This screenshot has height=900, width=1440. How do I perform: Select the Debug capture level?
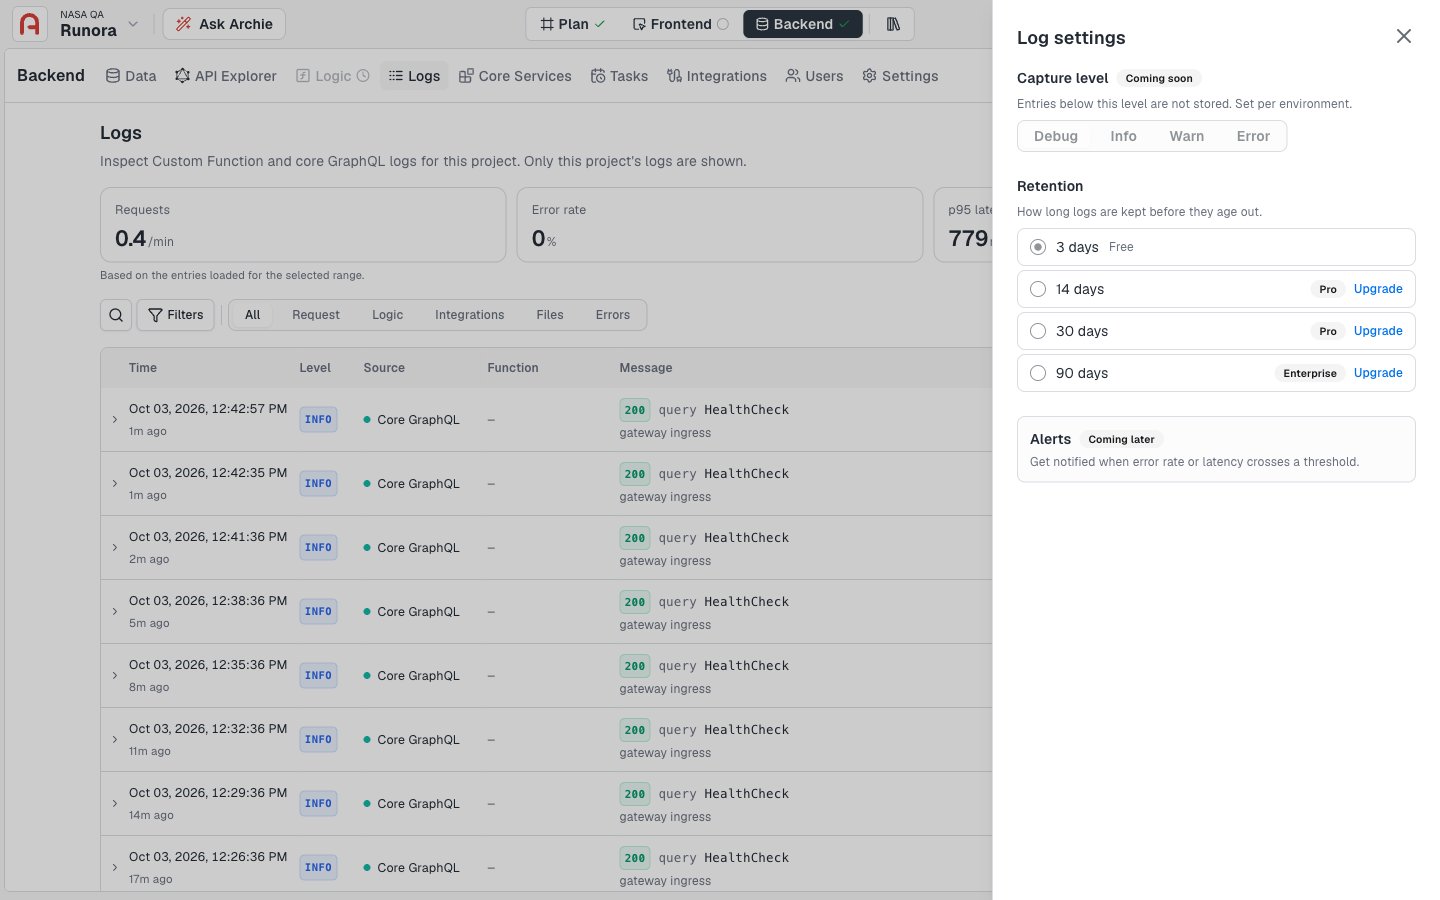[1056, 136]
